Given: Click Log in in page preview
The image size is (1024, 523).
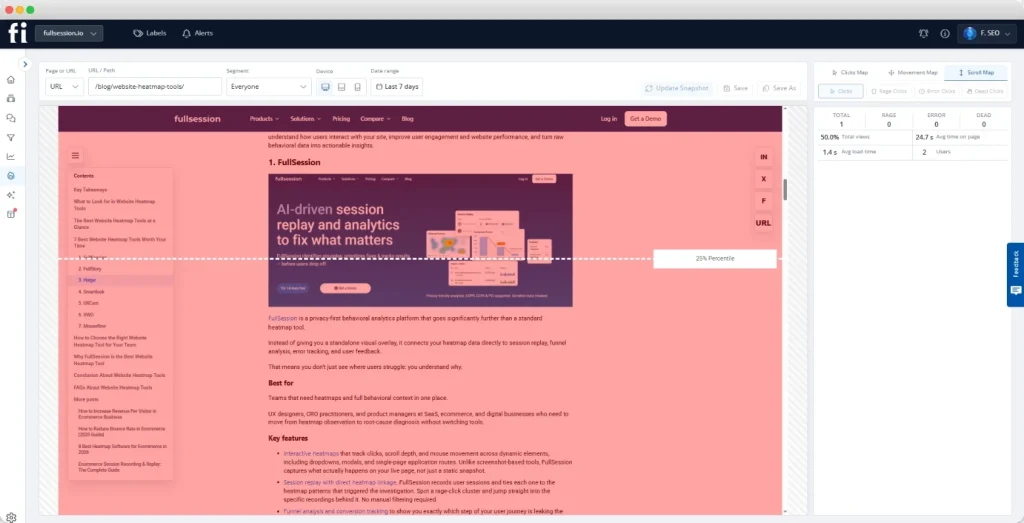Looking at the screenshot, I should 609,119.
